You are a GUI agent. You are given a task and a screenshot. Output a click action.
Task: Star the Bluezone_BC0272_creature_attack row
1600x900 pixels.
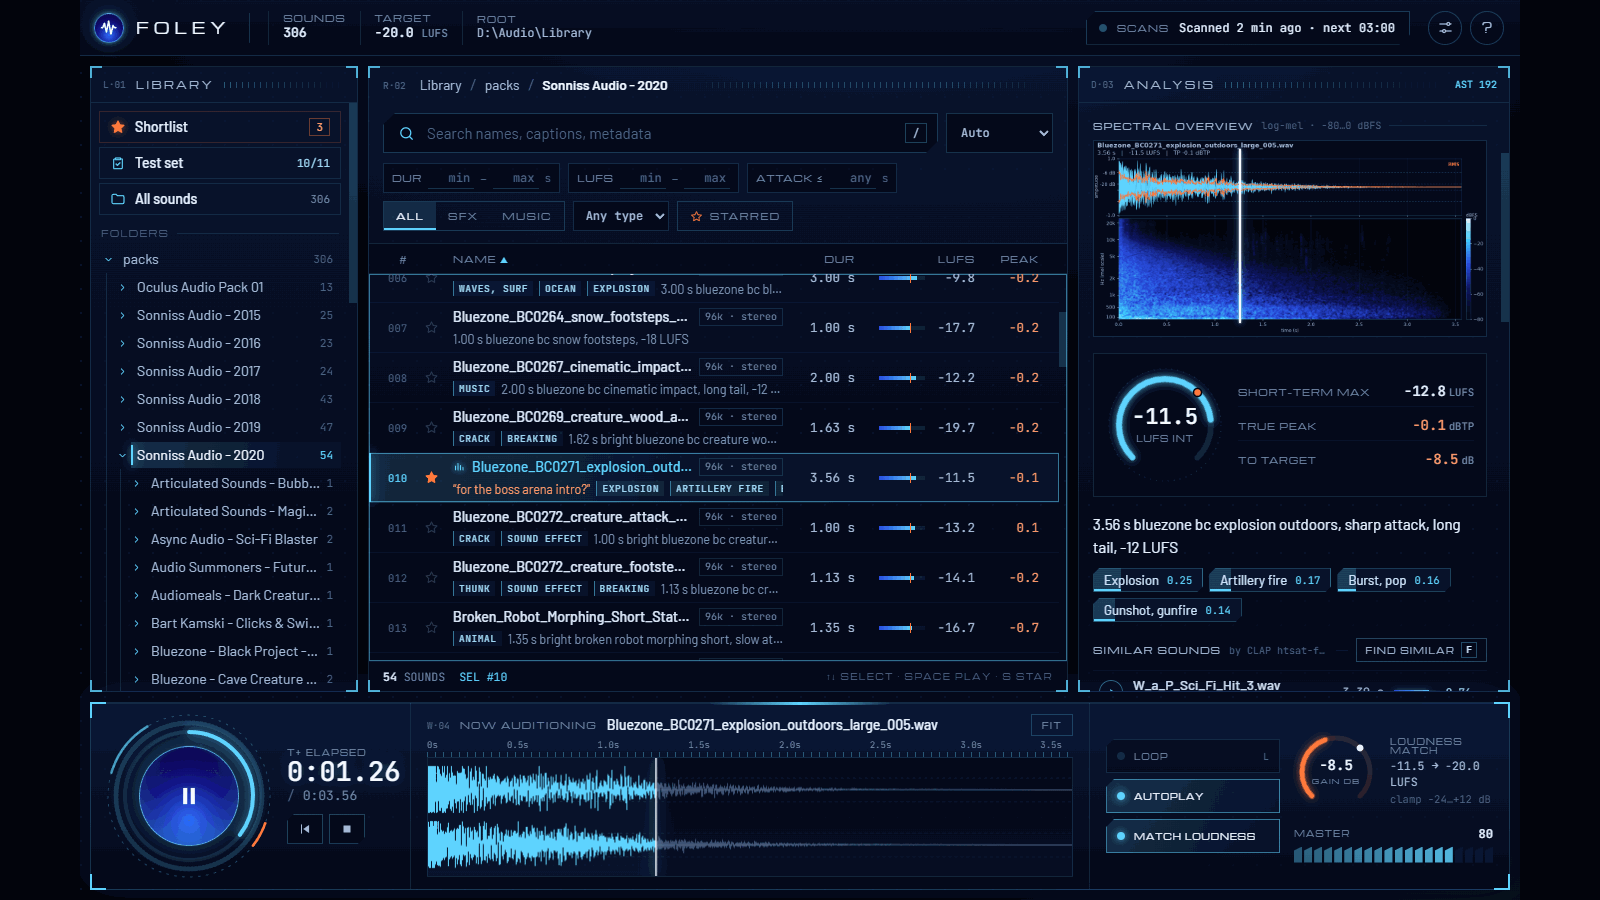(x=431, y=528)
